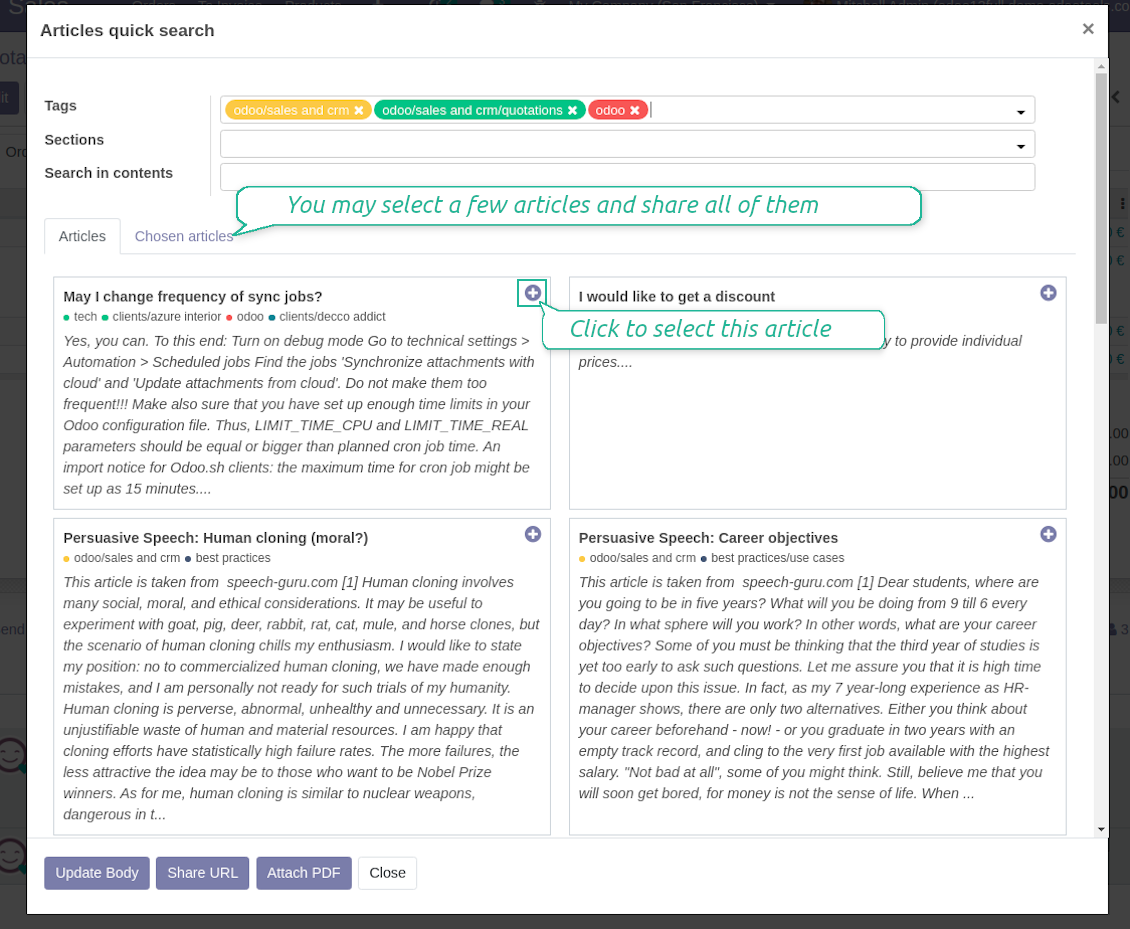Open the Sections selection field
This screenshot has height=929, width=1130.
tap(627, 144)
